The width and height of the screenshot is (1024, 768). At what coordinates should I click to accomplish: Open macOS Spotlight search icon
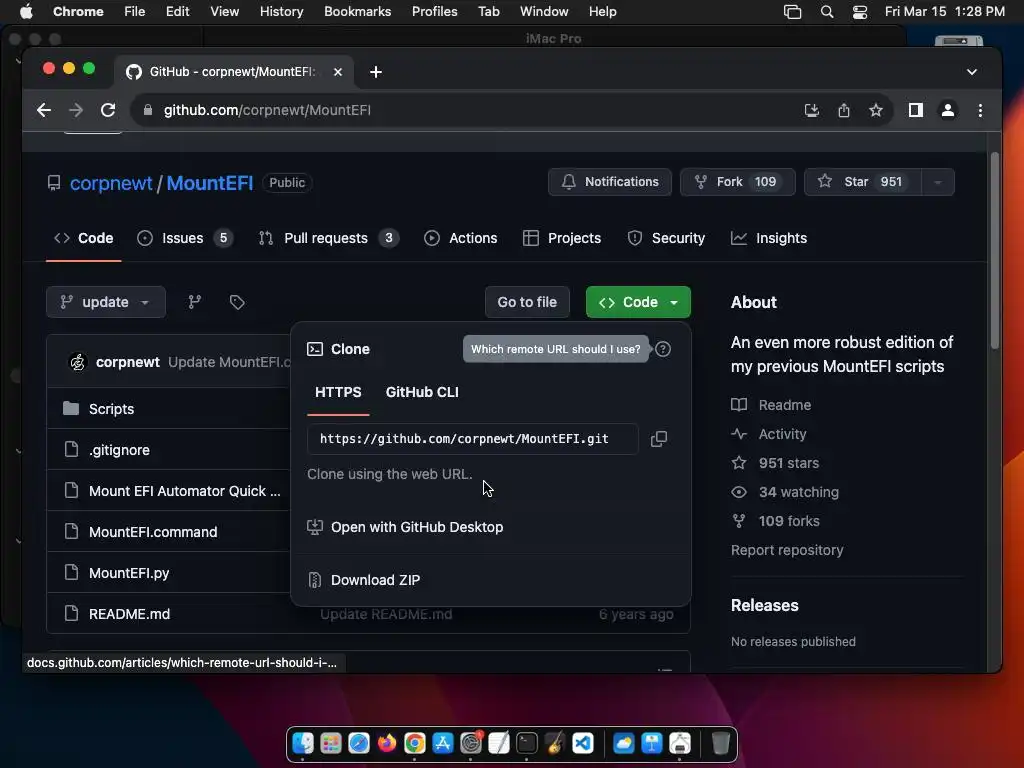827,12
